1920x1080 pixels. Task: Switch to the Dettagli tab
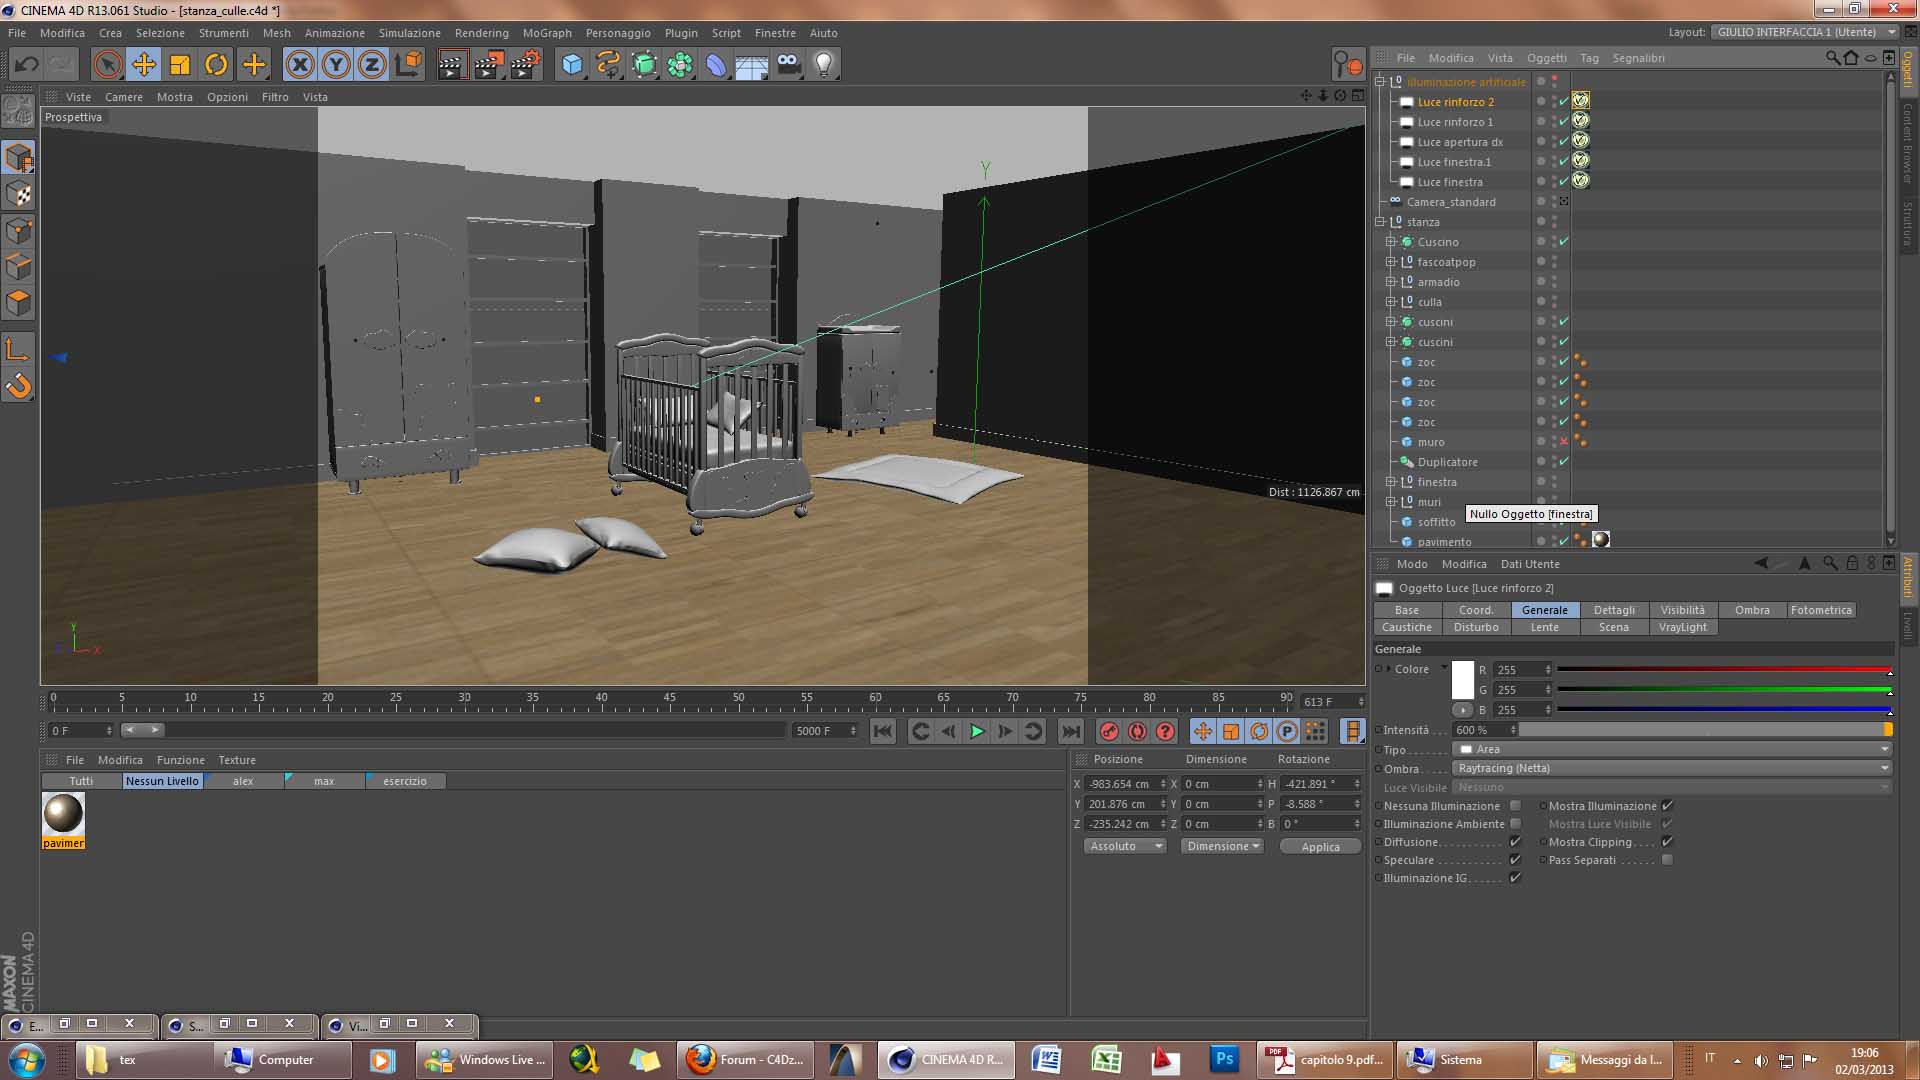click(x=1614, y=610)
